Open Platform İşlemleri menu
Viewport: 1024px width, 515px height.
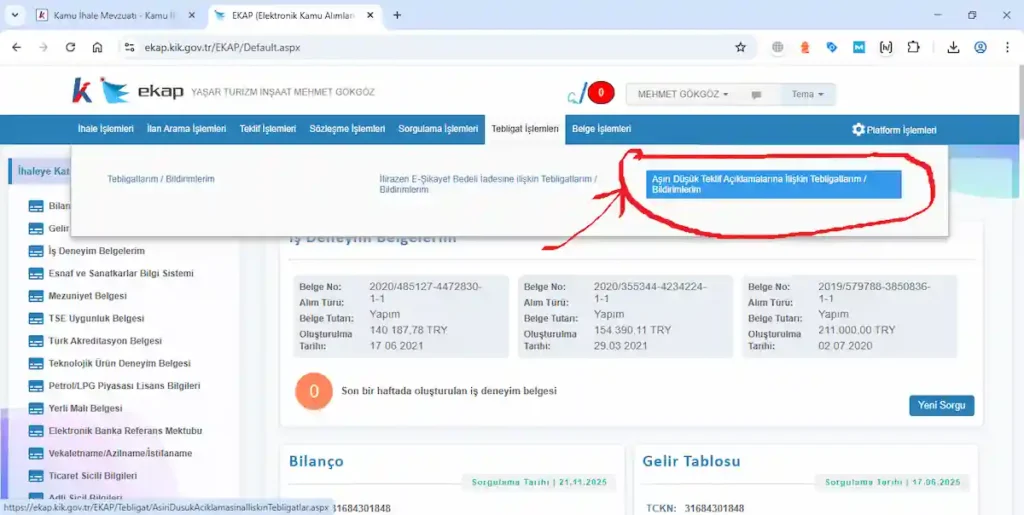pos(894,130)
